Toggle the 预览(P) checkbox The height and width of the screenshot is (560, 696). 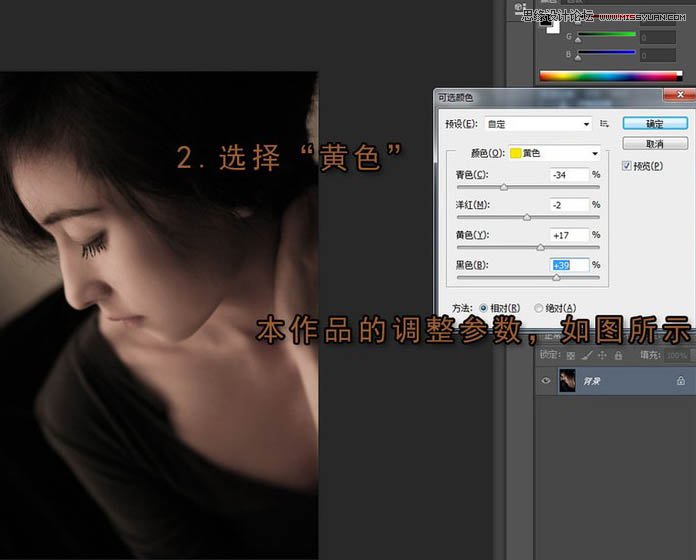627,166
